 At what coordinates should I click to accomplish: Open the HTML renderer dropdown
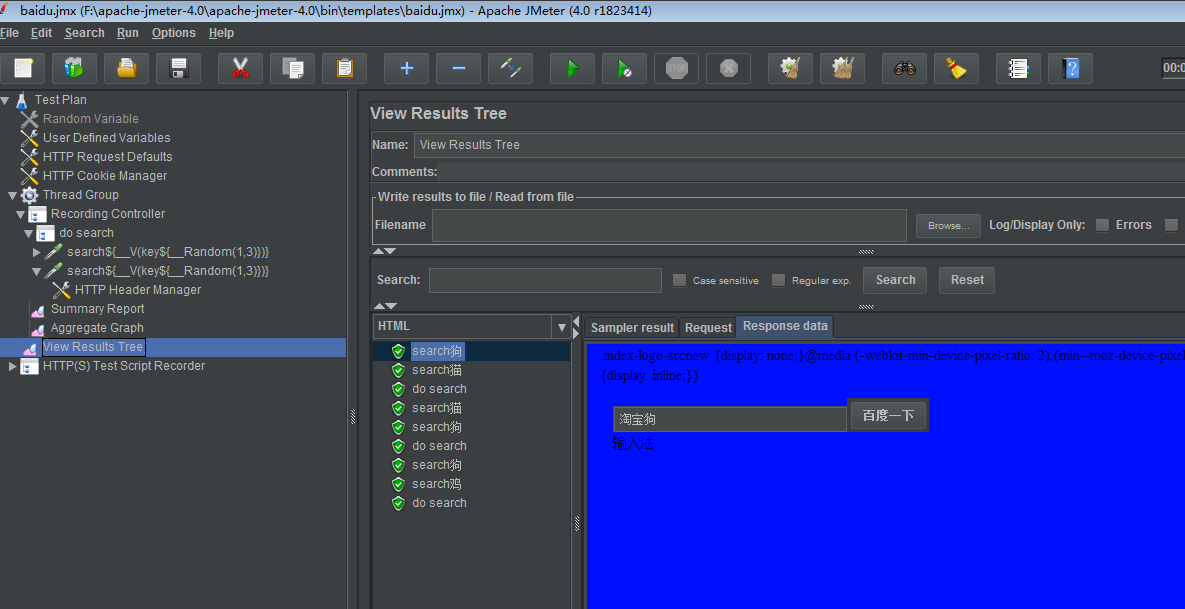(x=561, y=327)
